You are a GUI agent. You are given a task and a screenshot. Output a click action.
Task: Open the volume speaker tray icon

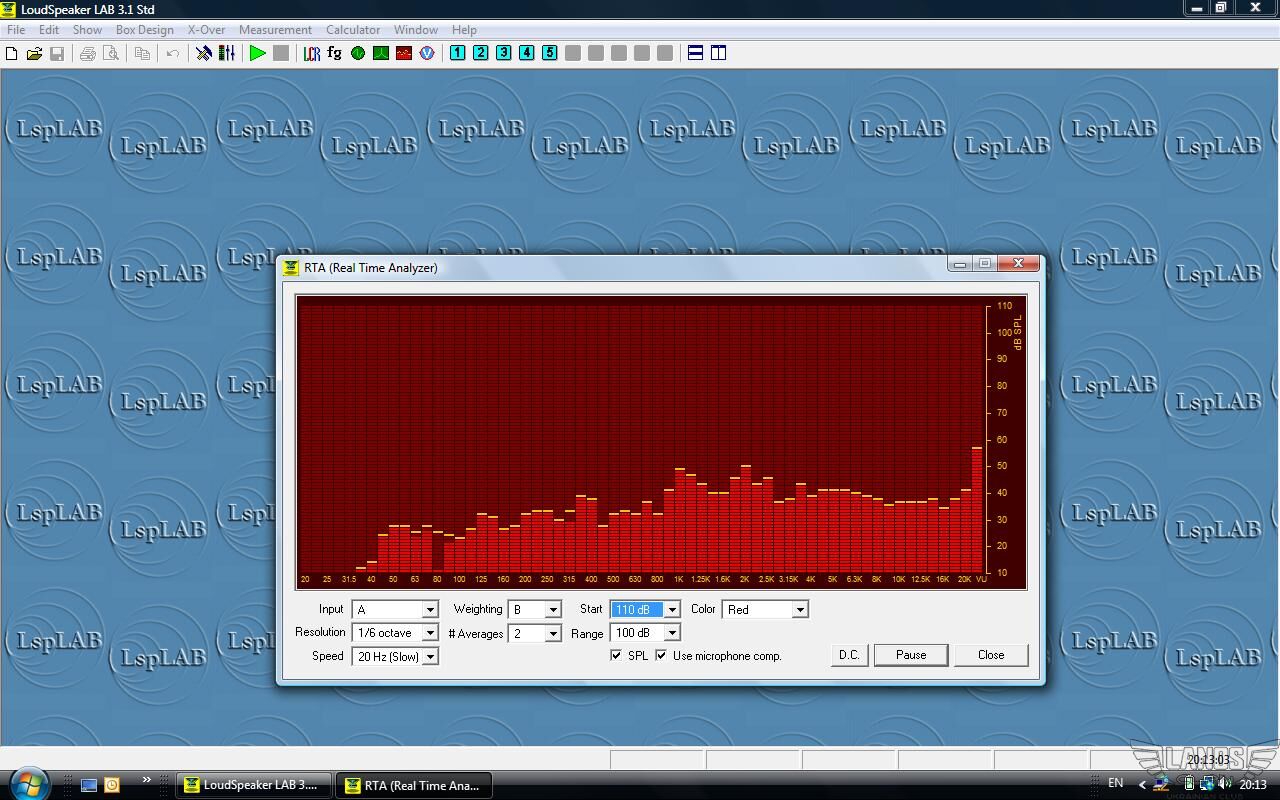click(x=1225, y=784)
